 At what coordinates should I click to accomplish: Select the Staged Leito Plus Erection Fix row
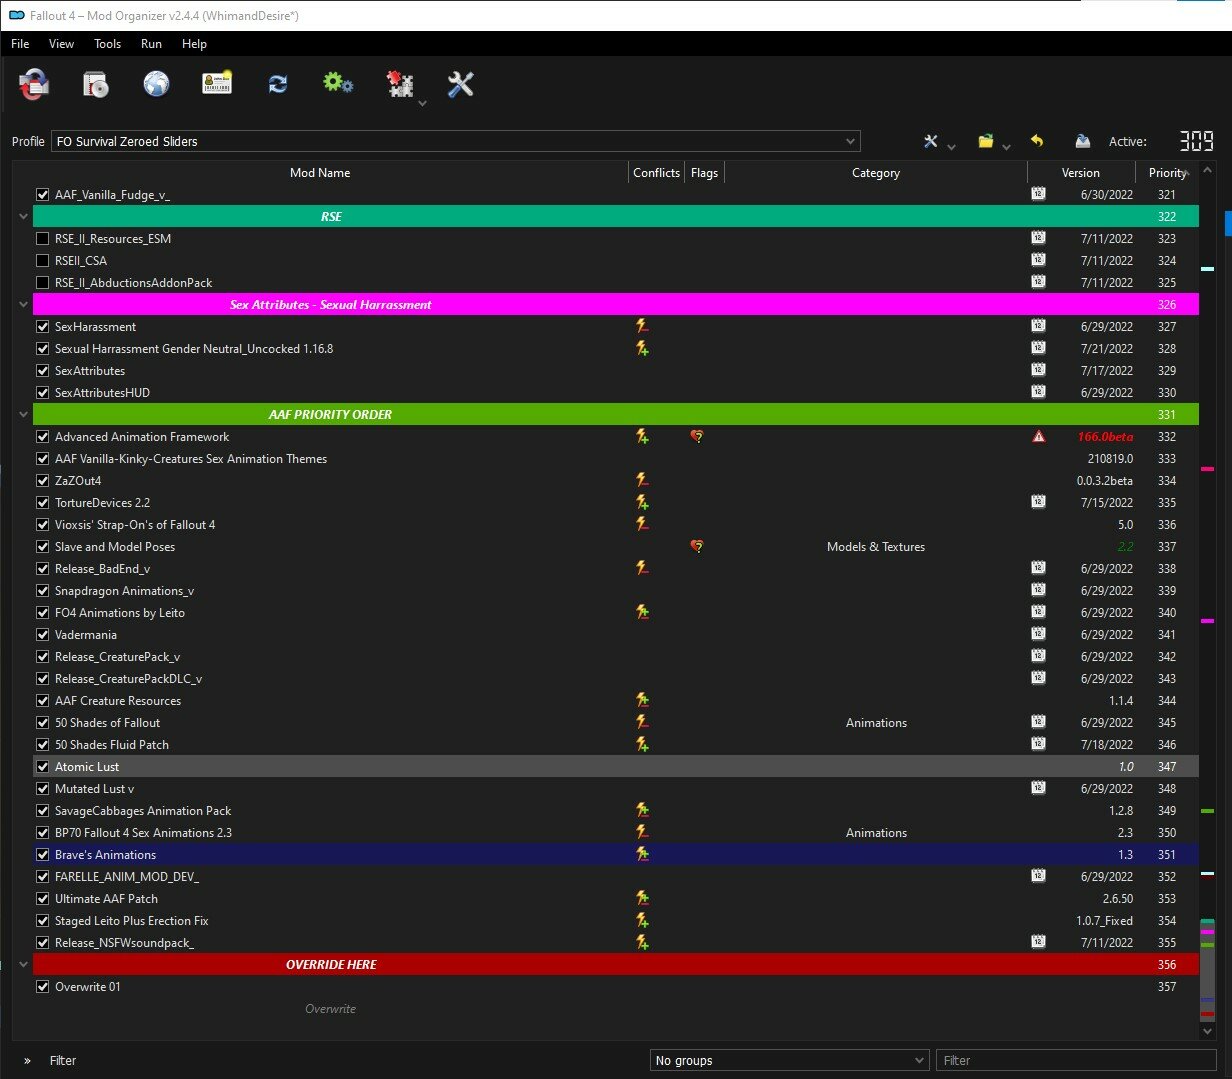click(x=606, y=920)
